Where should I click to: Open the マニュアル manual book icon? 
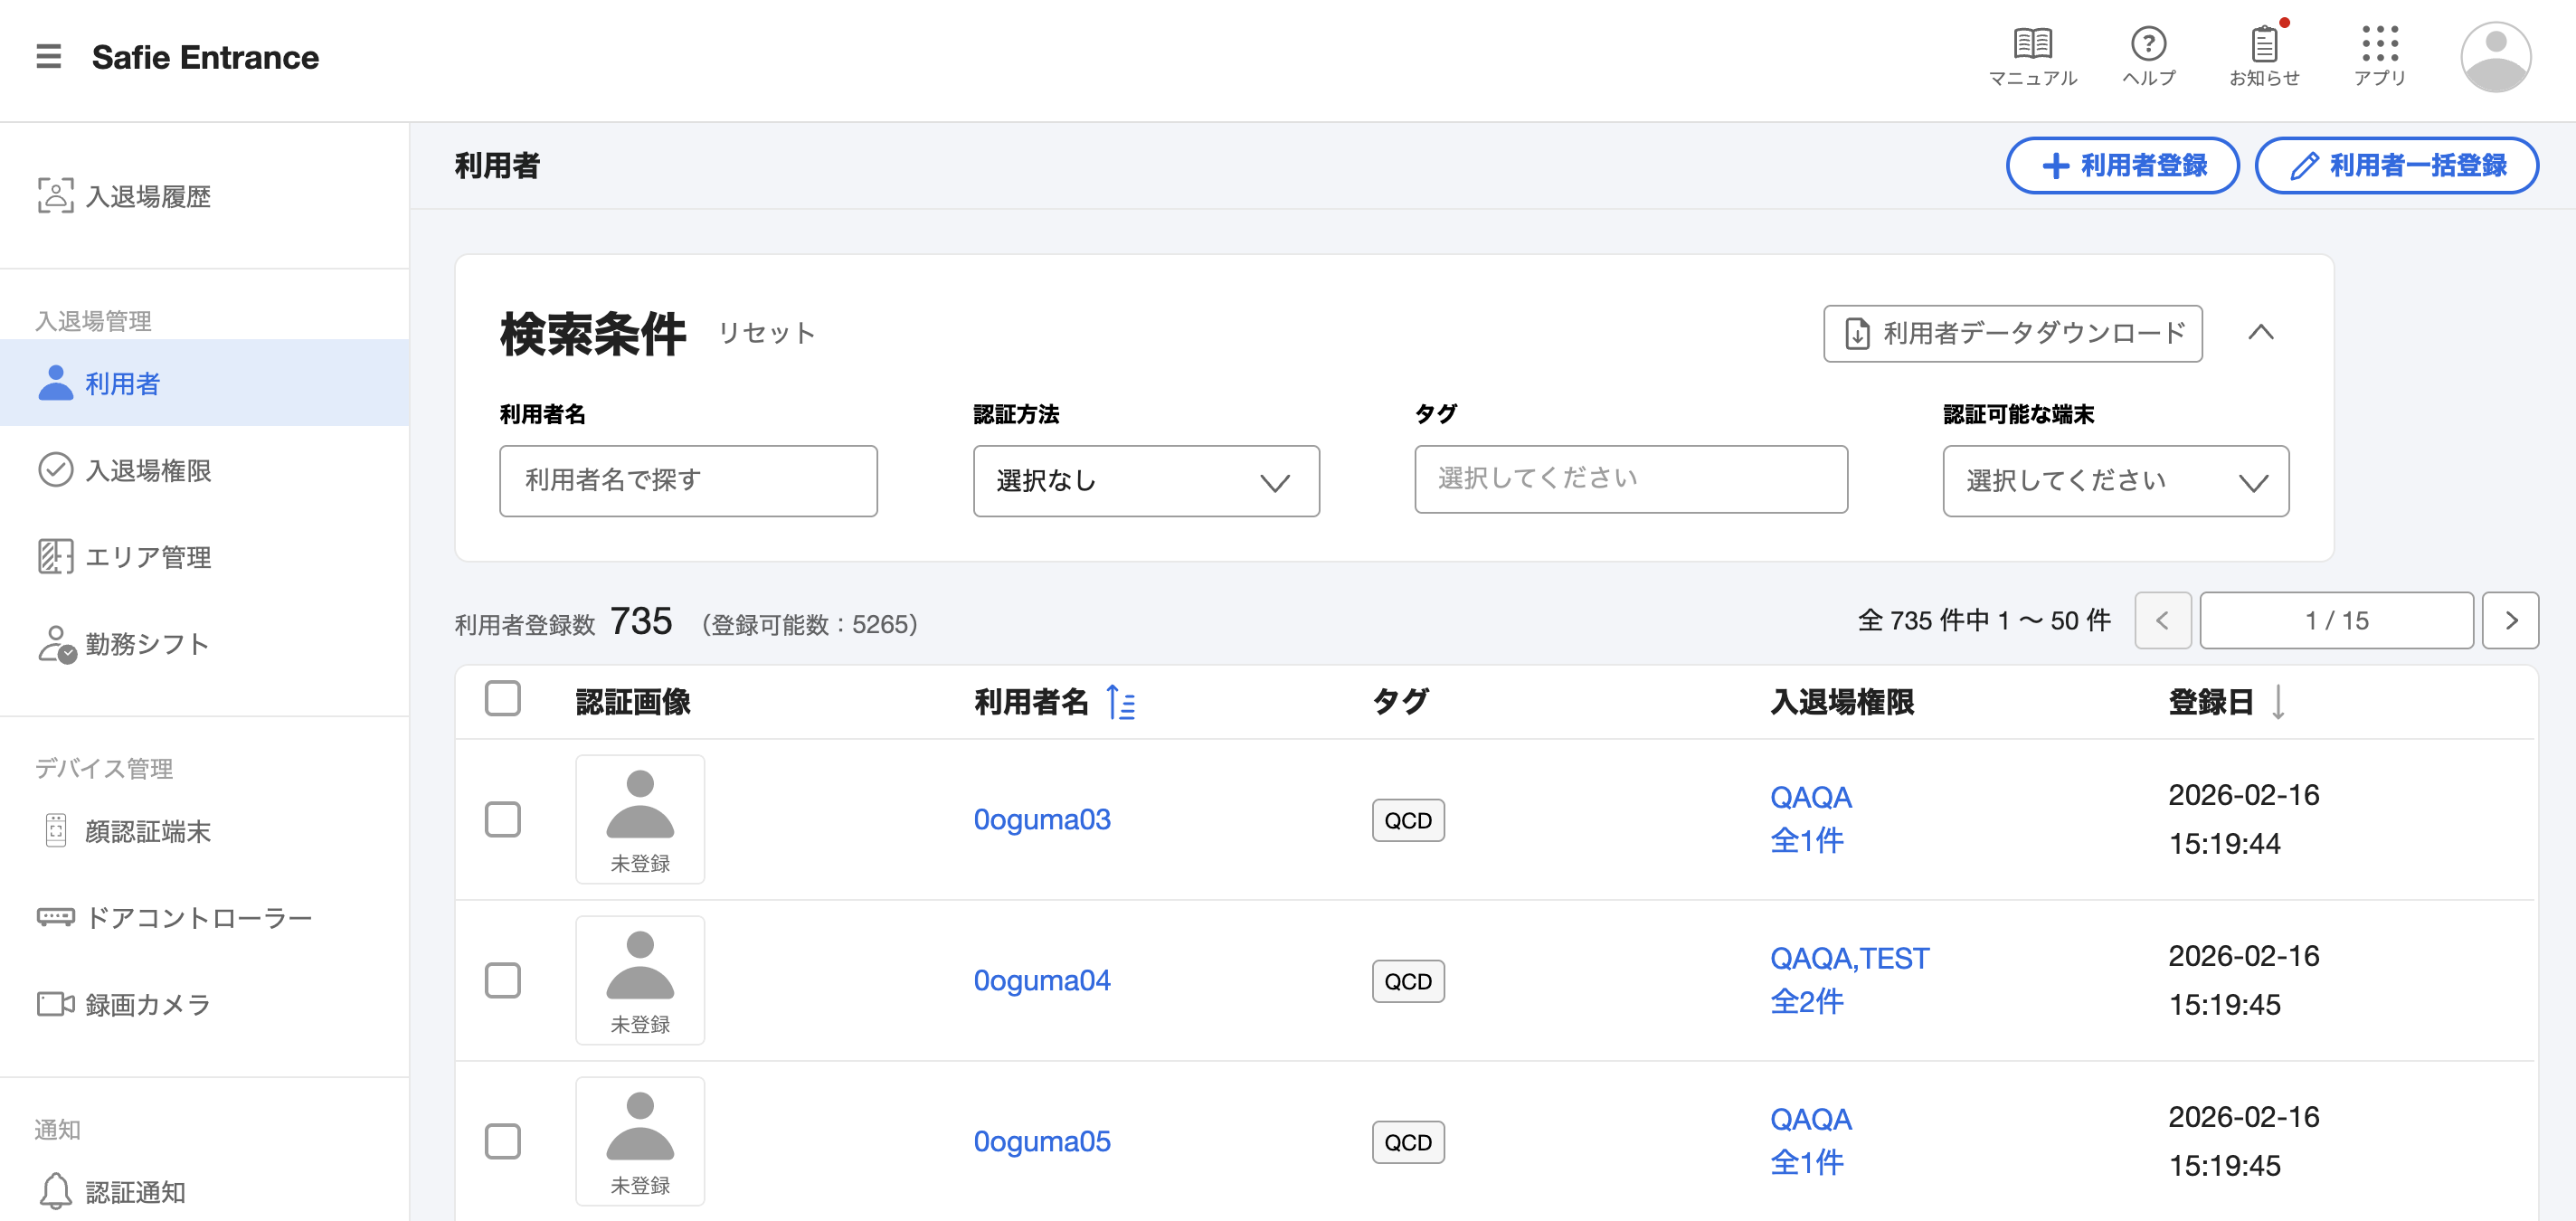[x=2032, y=57]
